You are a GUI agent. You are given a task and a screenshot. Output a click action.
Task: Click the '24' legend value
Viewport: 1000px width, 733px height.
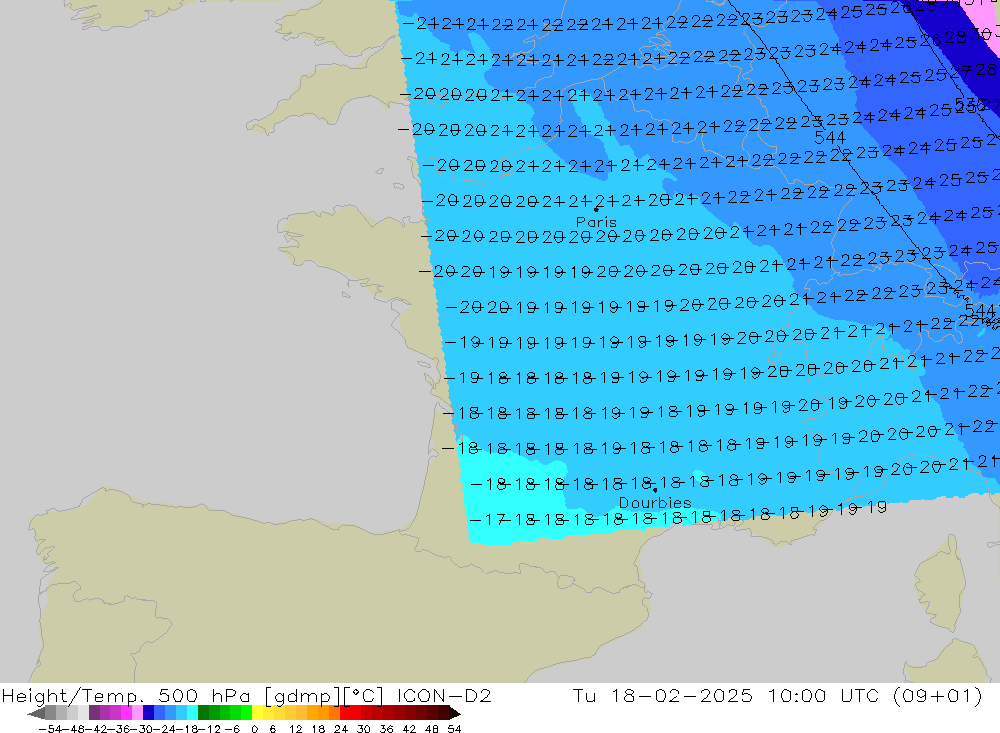341,729
